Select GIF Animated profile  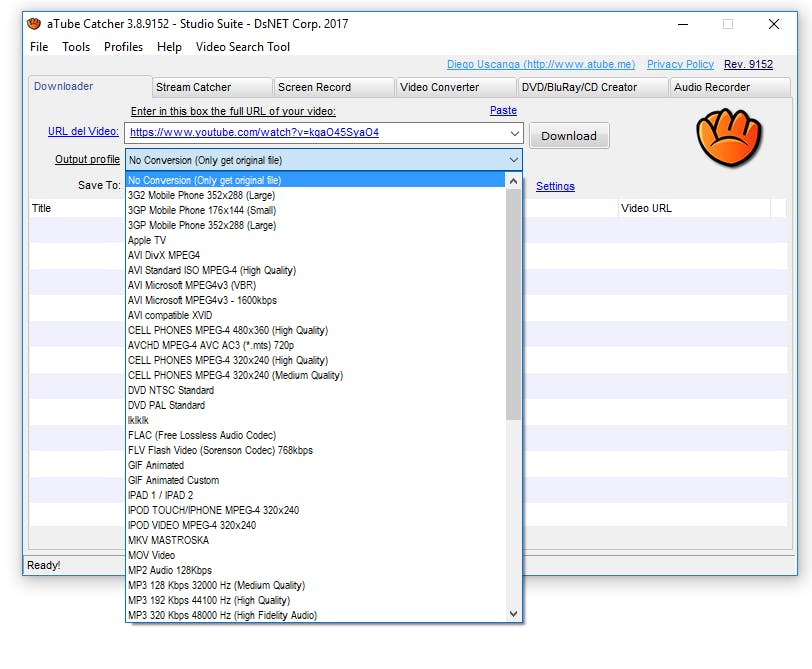315,466
